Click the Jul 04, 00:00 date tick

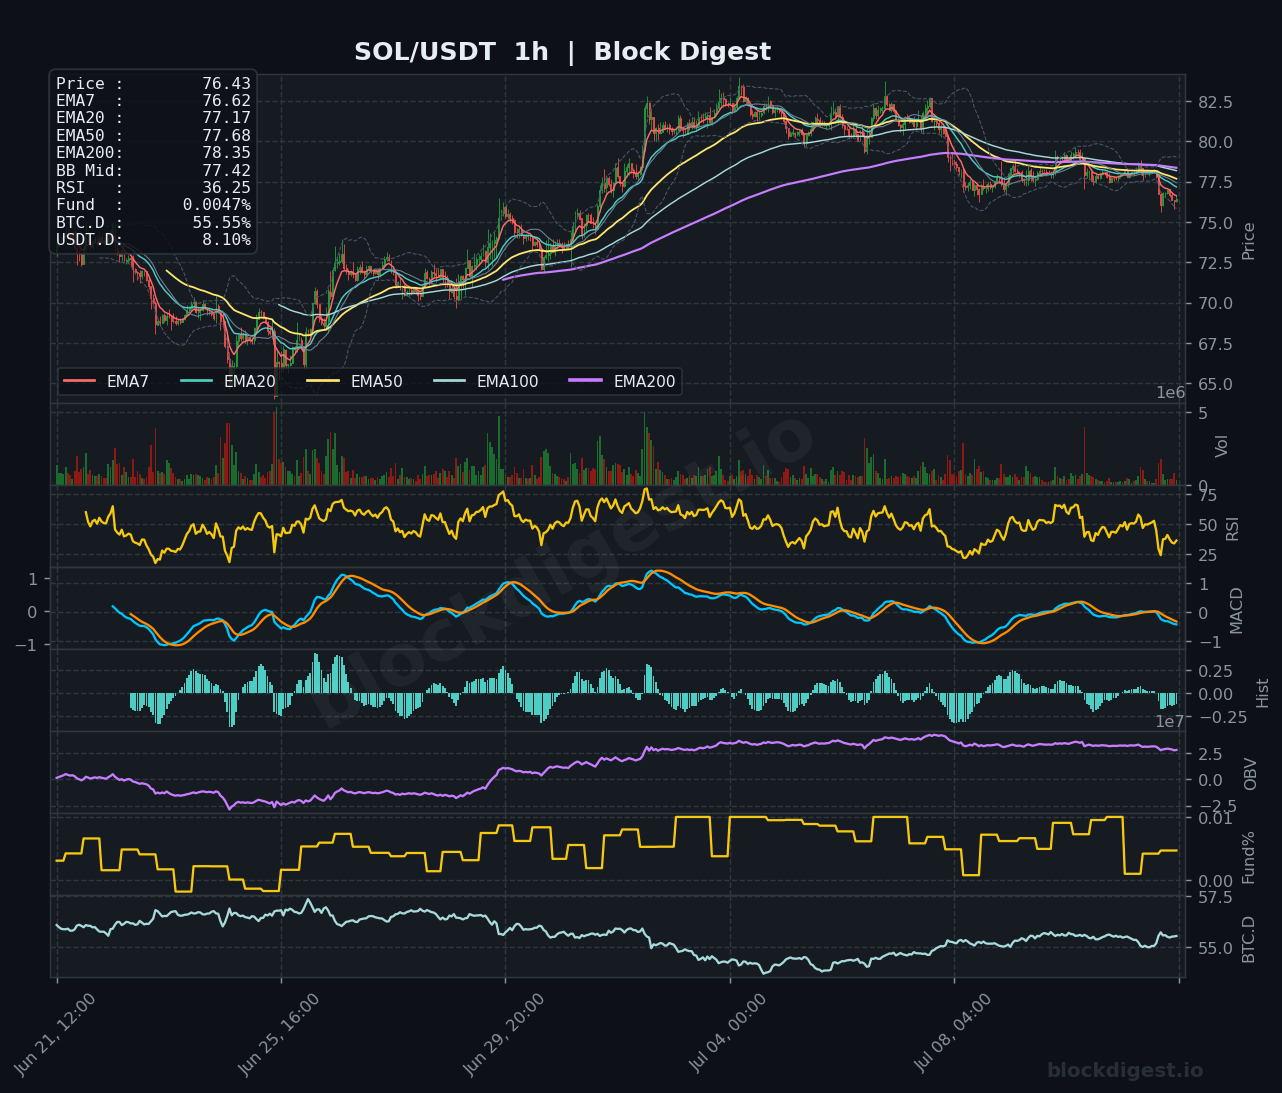click(728, 1034)
